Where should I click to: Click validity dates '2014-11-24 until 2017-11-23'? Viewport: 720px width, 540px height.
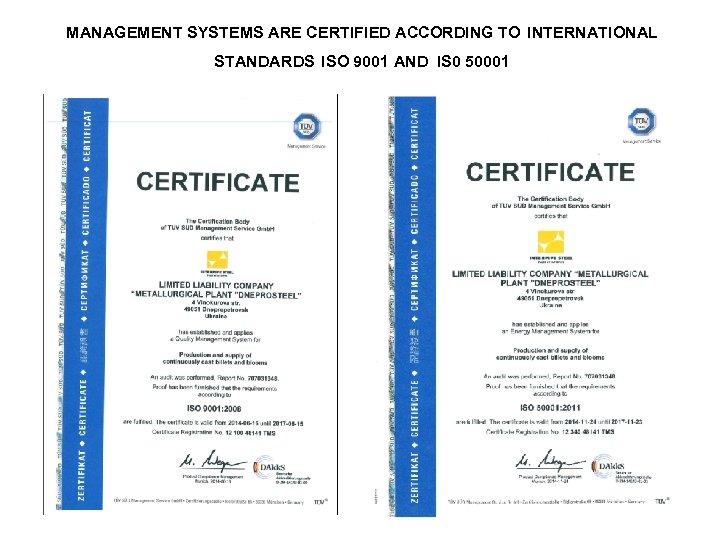coord(604,422)
